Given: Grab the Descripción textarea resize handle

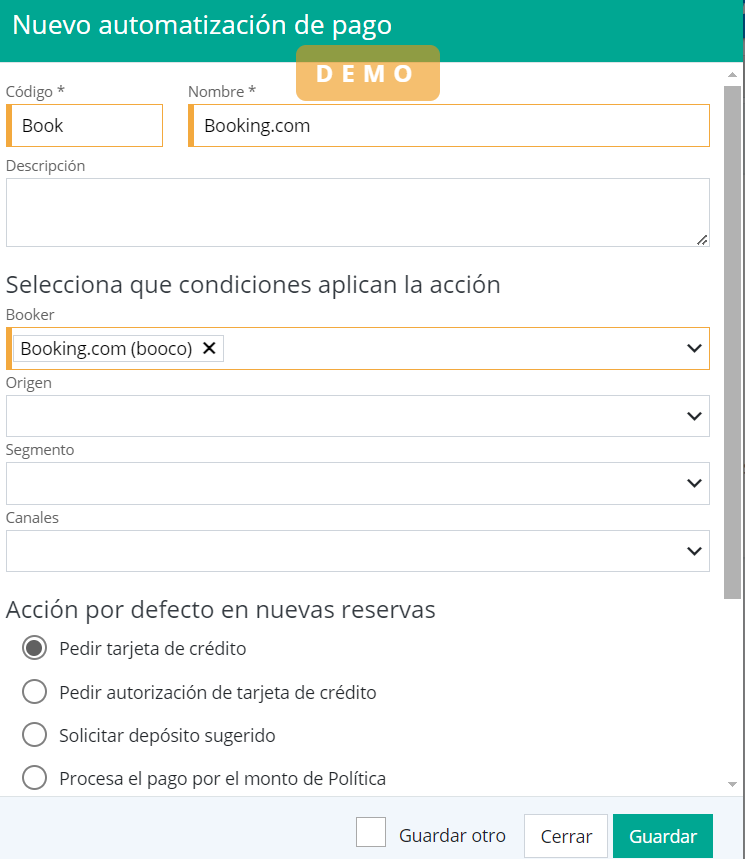Looking at the screenshot, I should (702, 239).
